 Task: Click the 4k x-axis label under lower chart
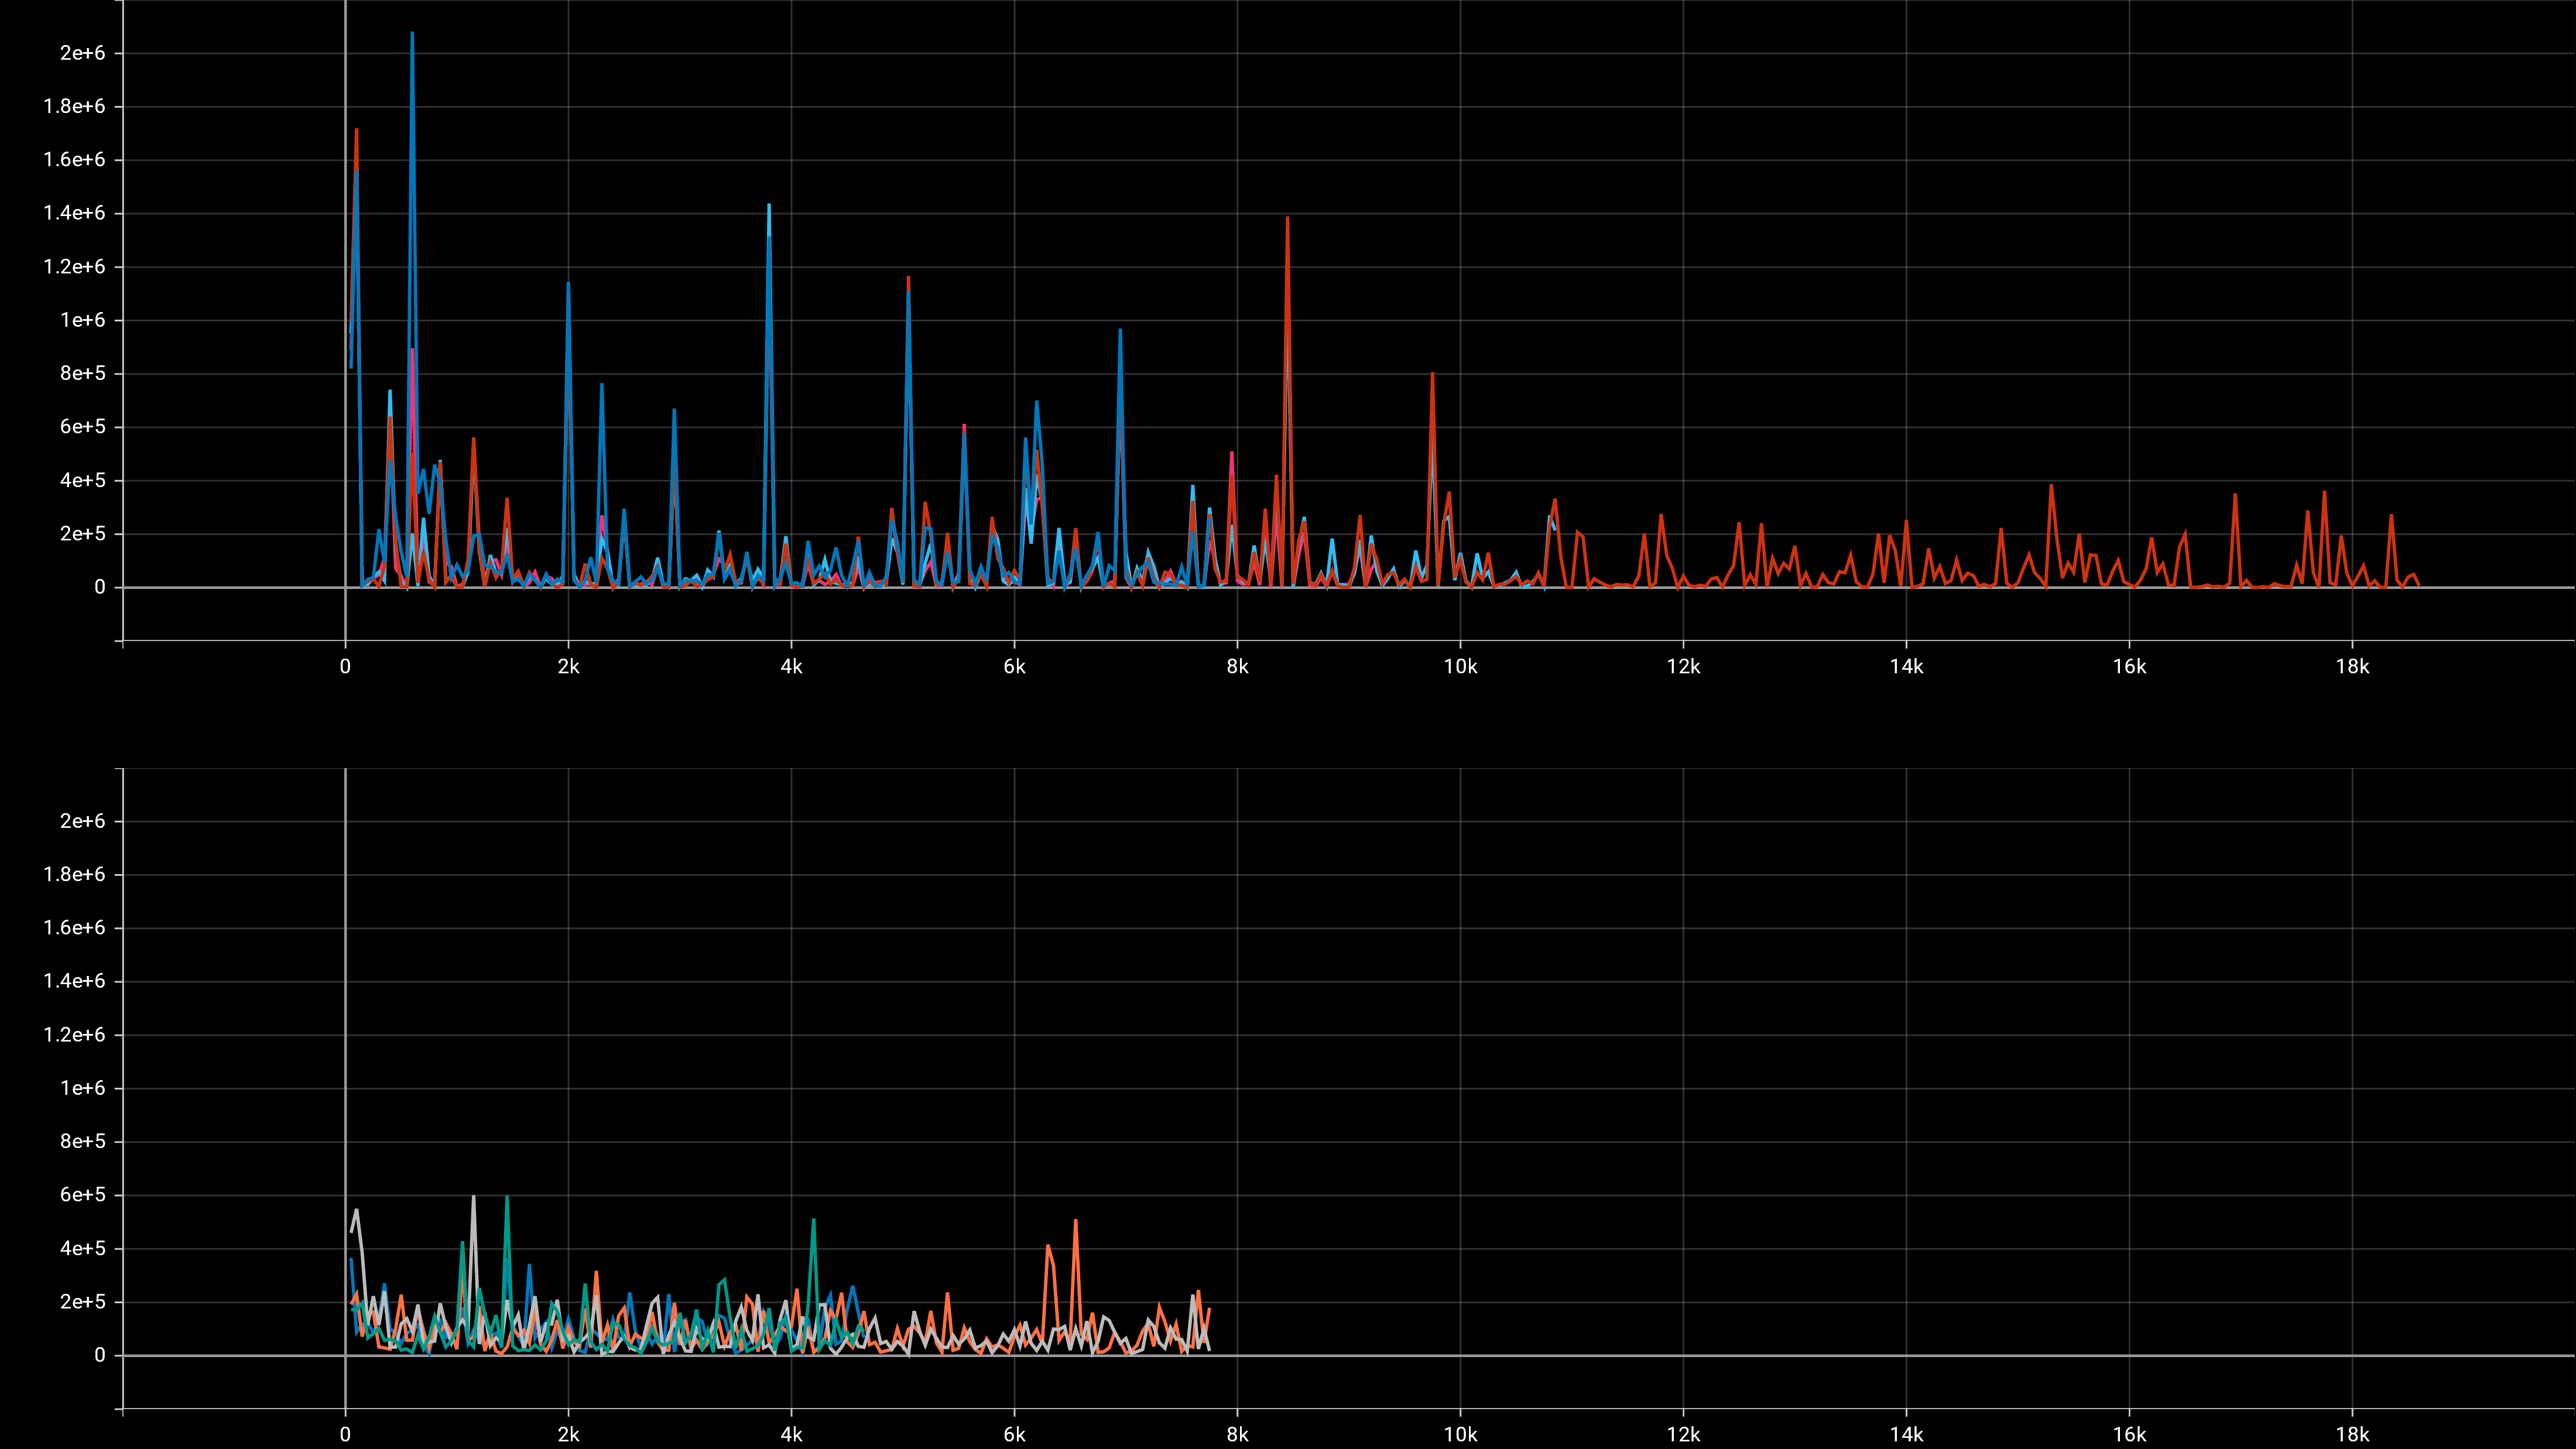[x=791, y=1435]
